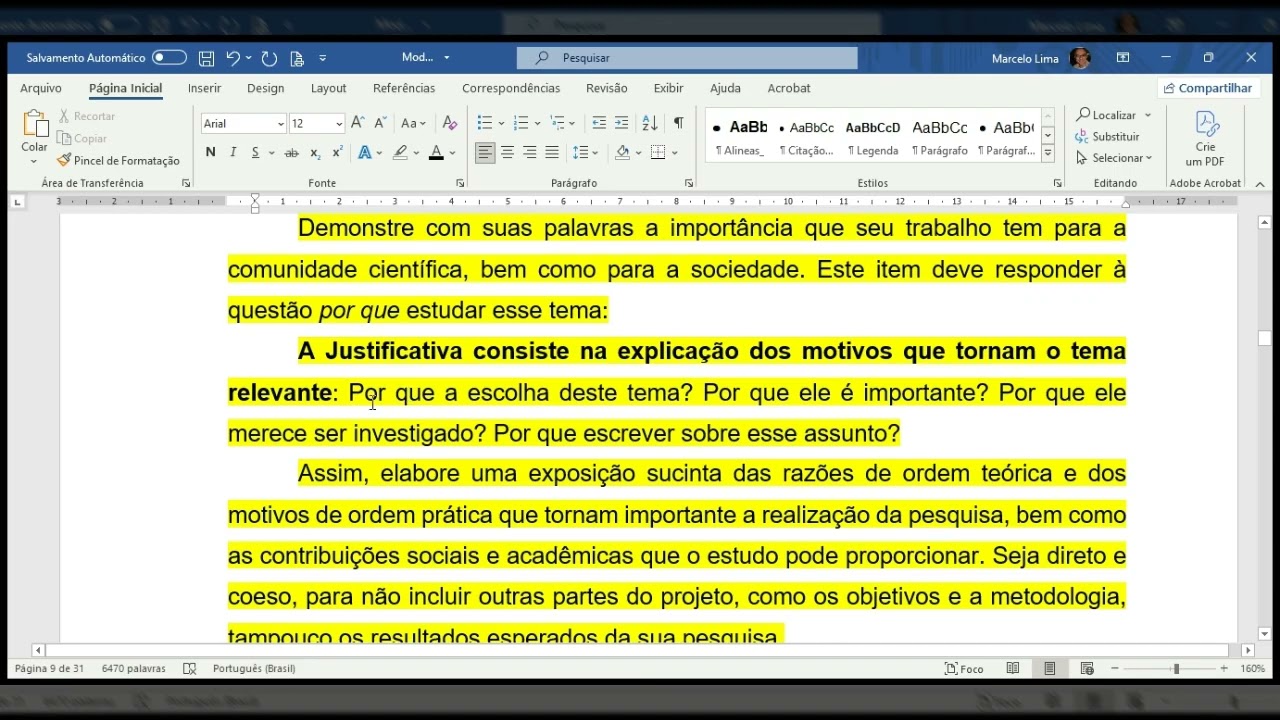Image resolution: width=1280 pixels, height=720 pixels.
Task: Toggle italic (I) formatting
Action: 233,152
